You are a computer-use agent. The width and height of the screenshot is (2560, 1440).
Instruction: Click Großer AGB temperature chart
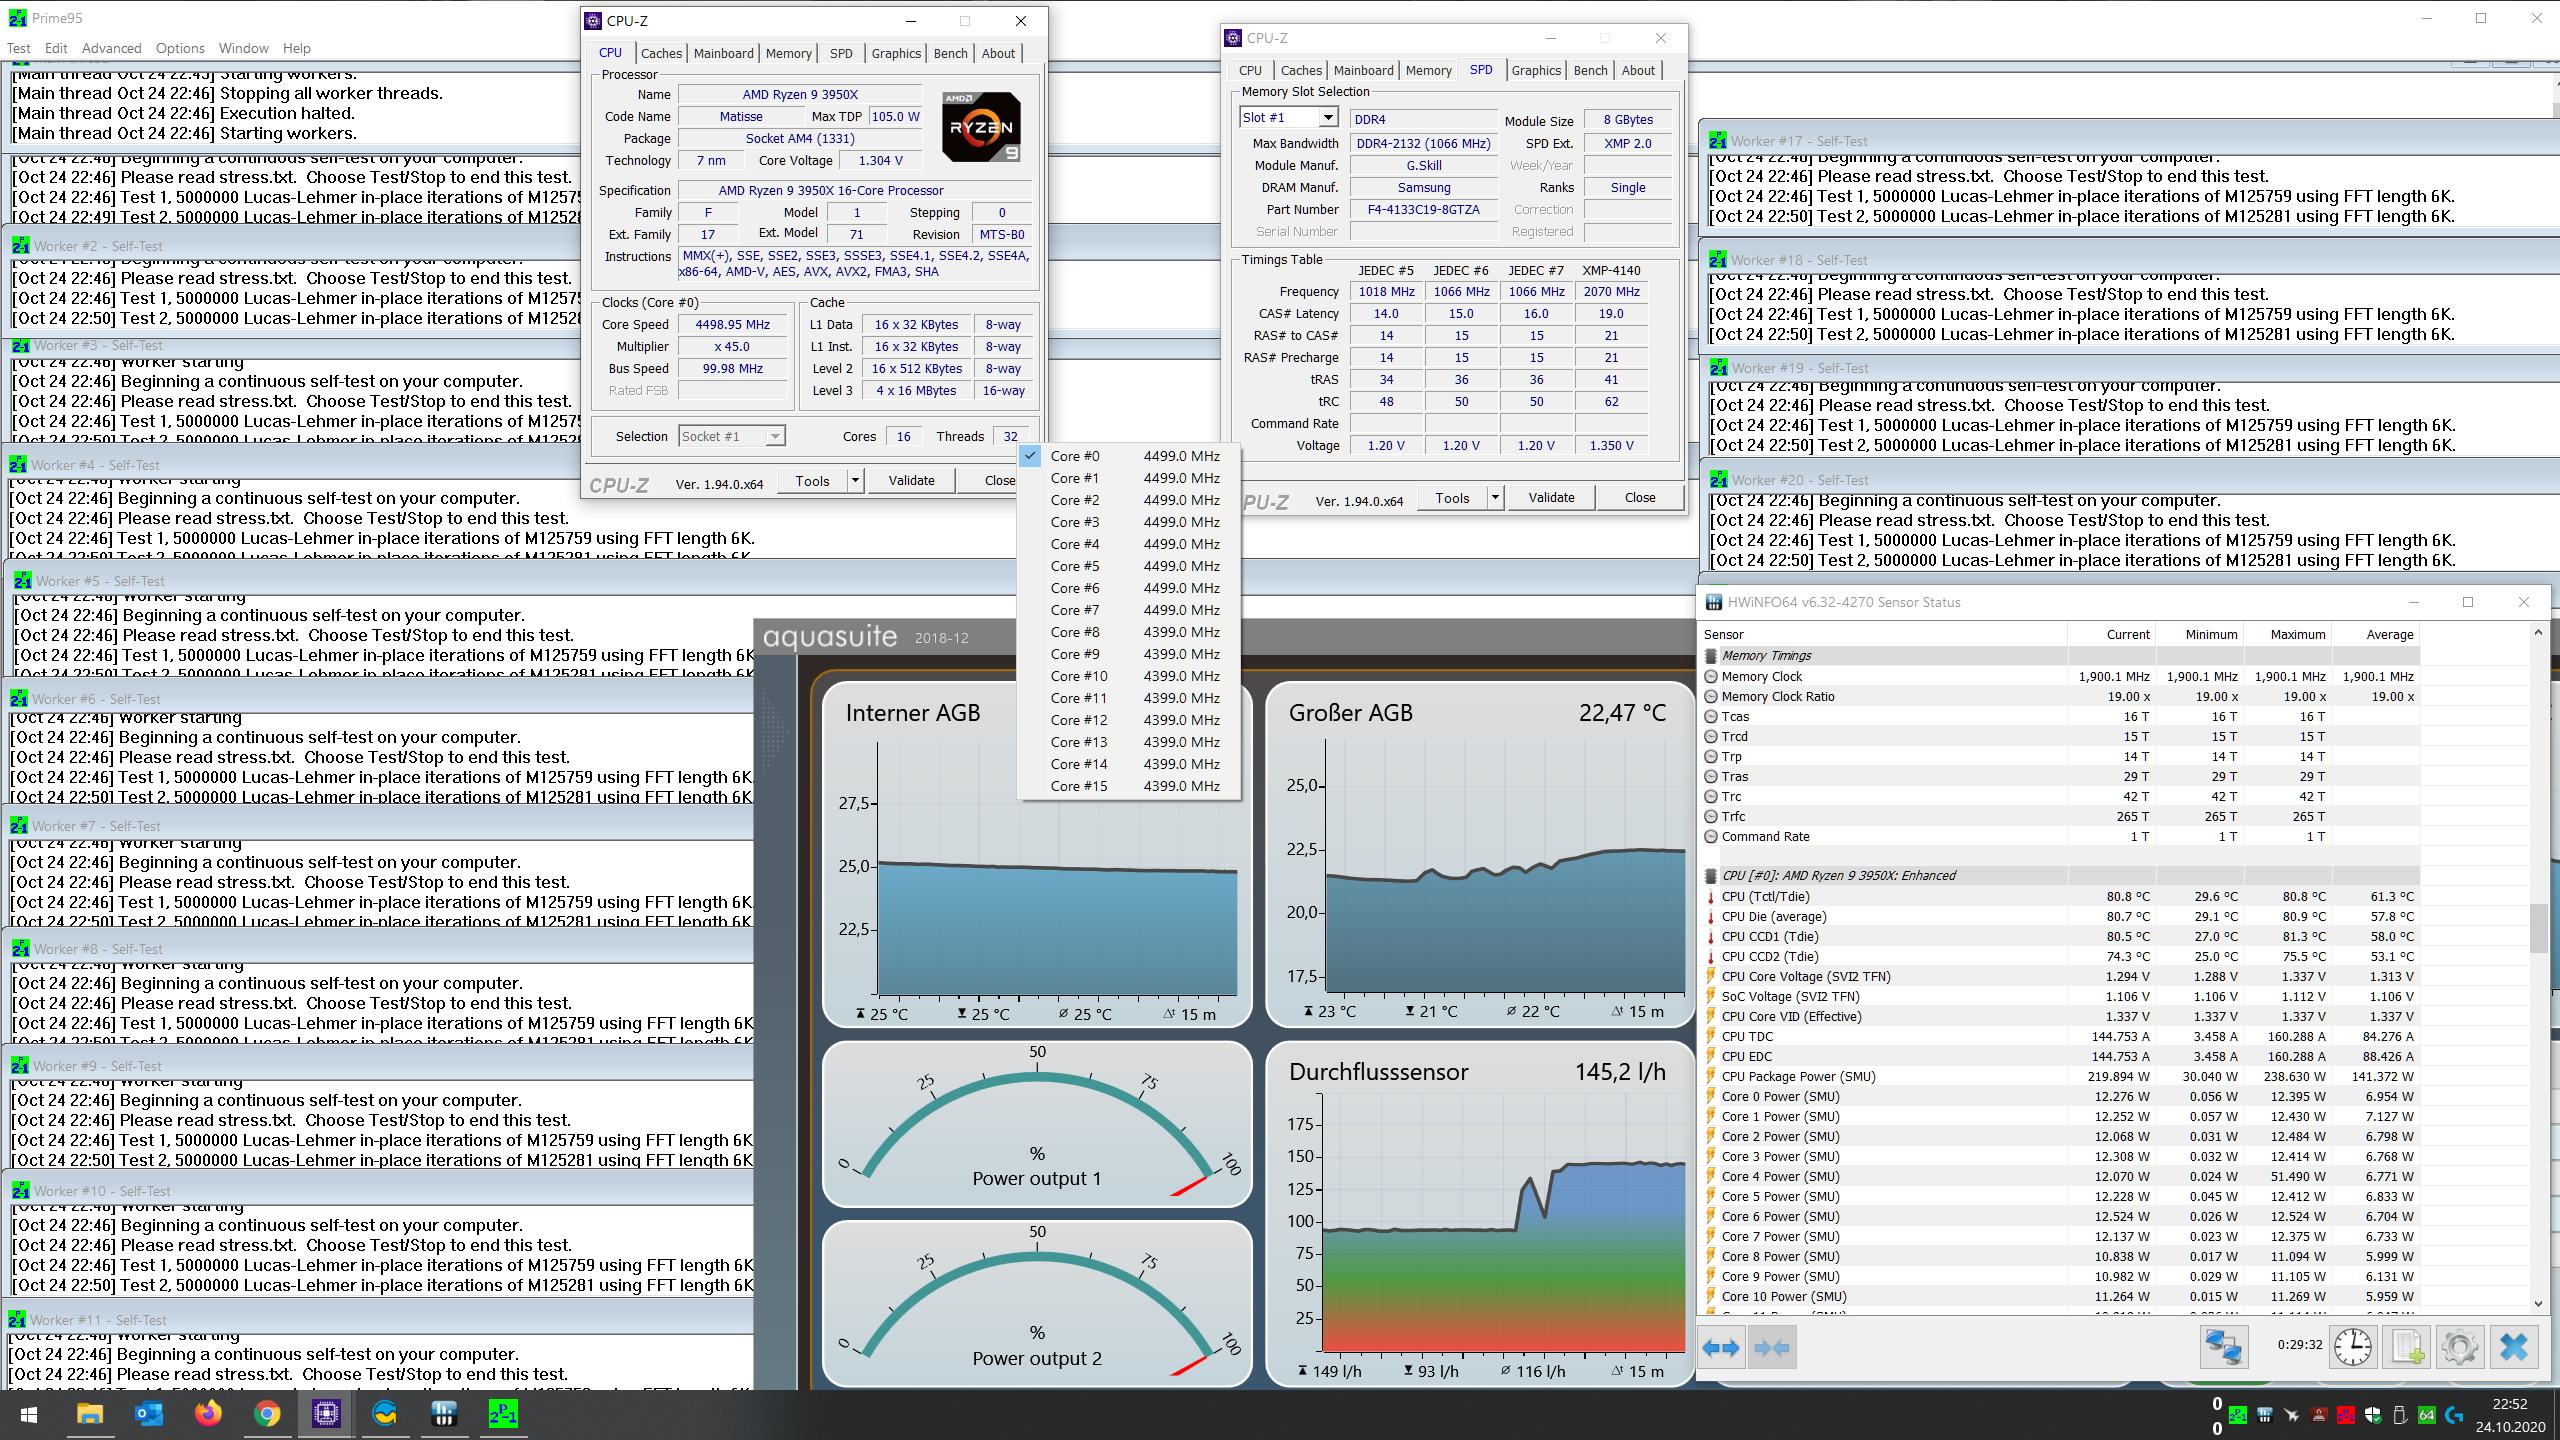[x=1480, y=854]
